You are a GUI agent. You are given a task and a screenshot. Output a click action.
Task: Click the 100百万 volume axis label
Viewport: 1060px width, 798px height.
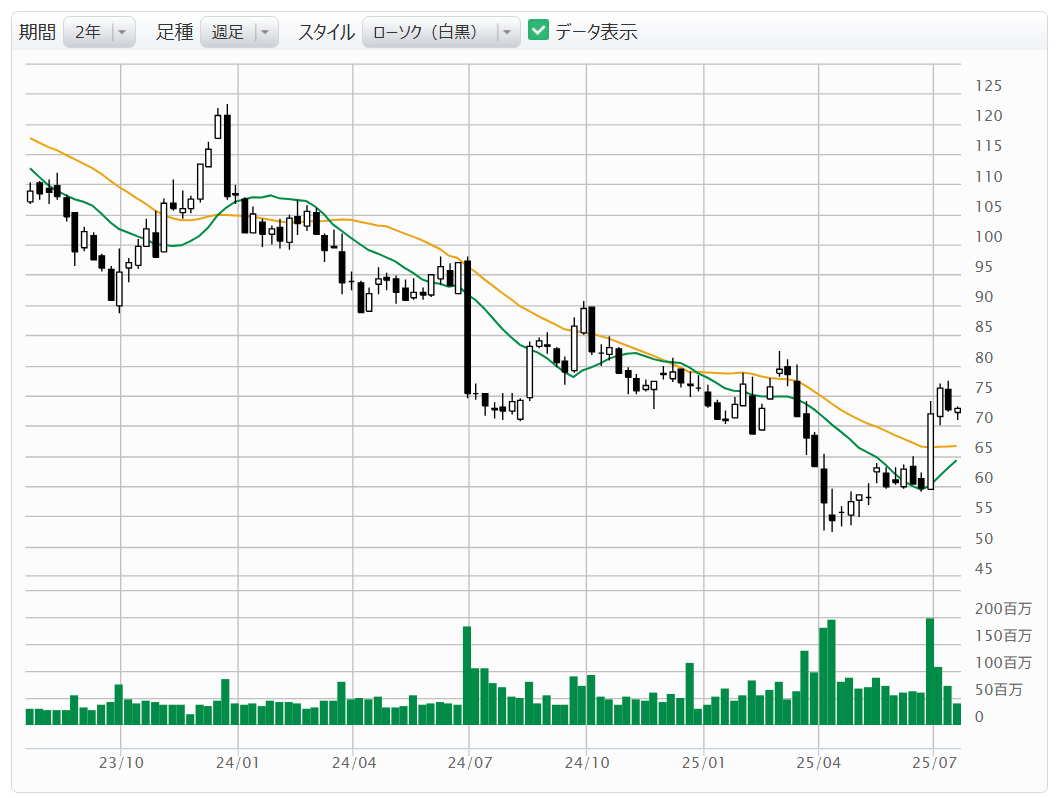tap(1003, 663)
